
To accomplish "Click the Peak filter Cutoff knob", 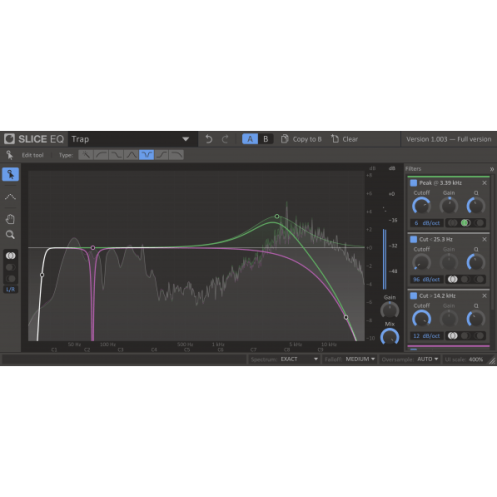I will (x=421, y=205).
